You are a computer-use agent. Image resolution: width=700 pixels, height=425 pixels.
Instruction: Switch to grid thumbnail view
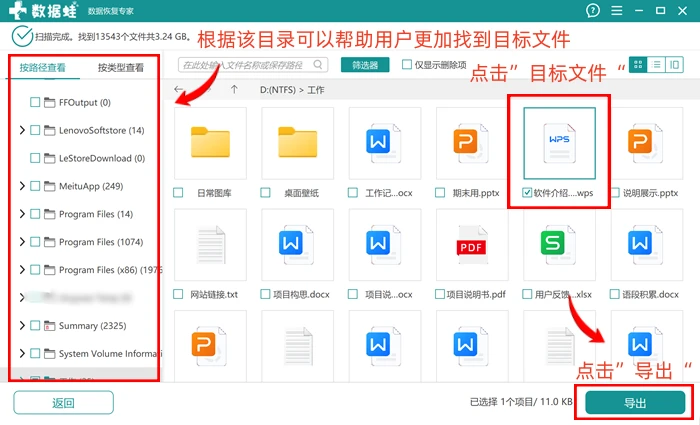pos(638,65)
